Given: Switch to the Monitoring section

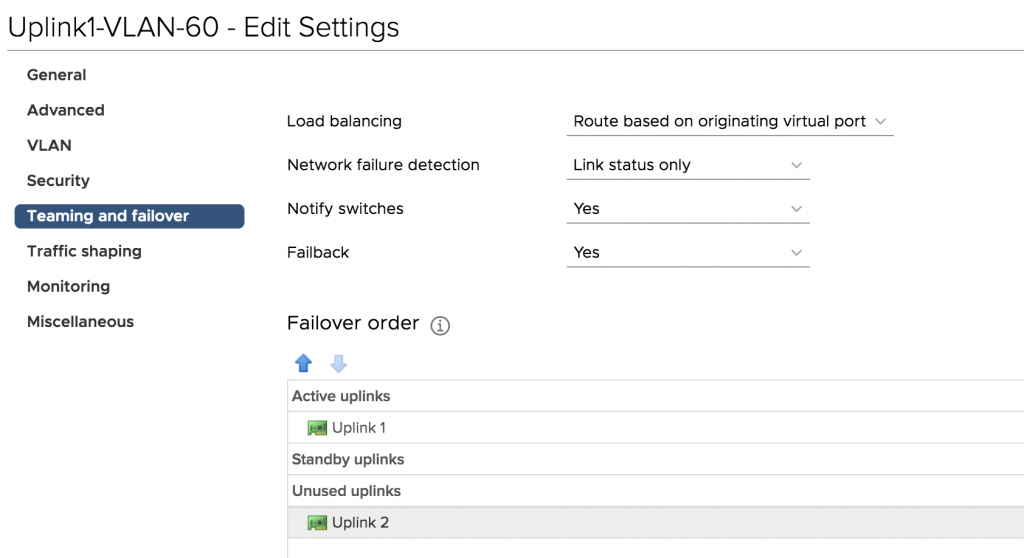Looking at the screenshot, I should pos(69,287).
